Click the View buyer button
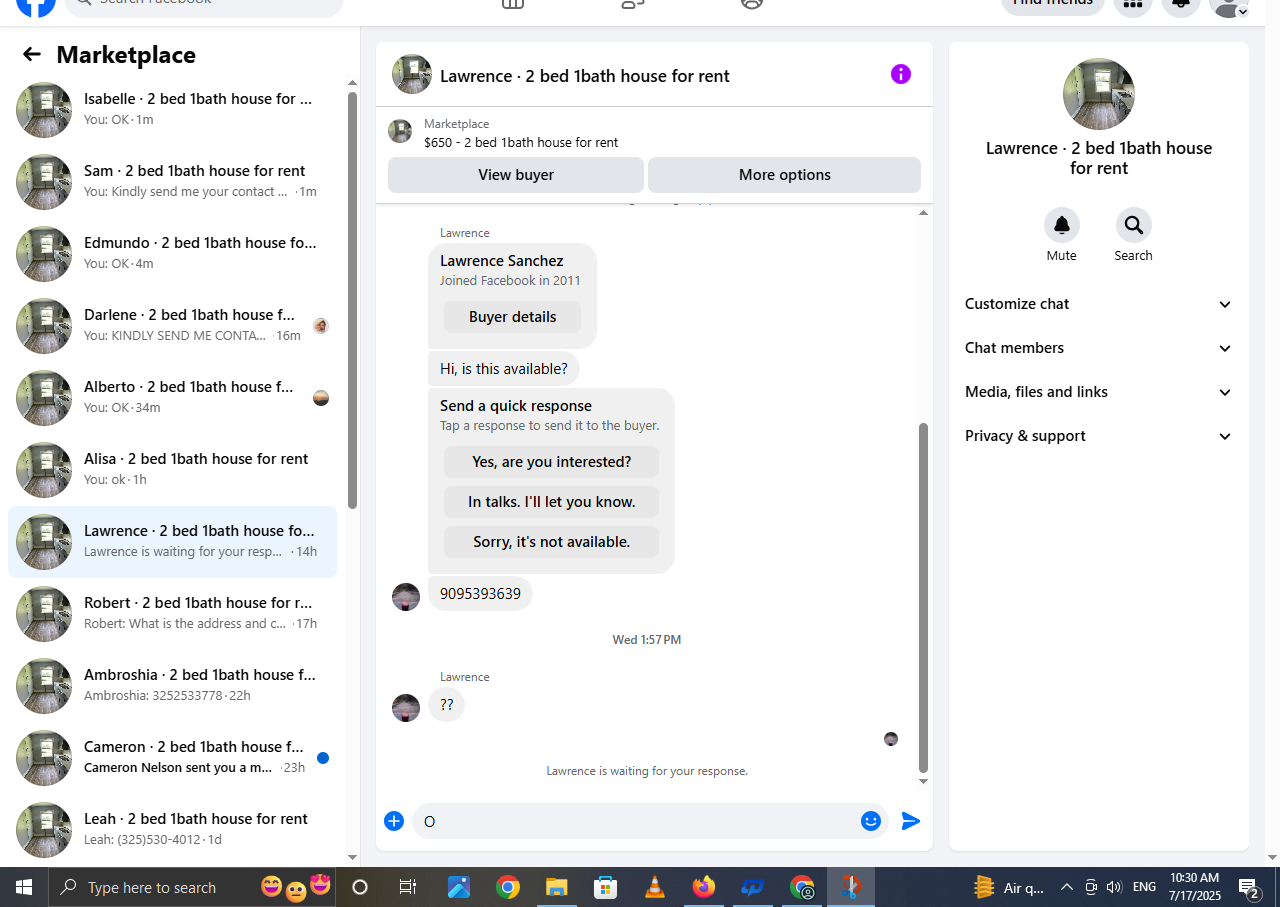Screen dimensions: 1280x907 click(x=516, y=175)
